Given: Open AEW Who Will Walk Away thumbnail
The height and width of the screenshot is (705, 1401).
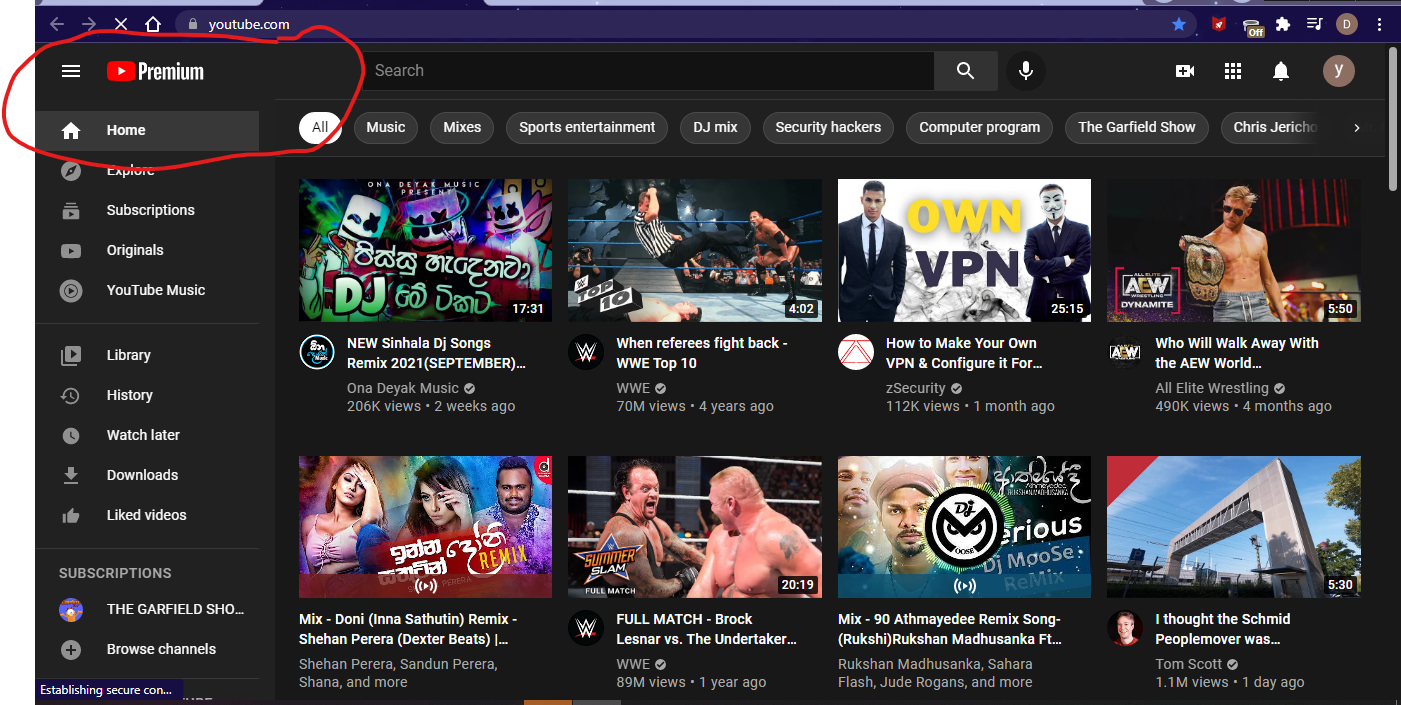Looking at the screenshot, I should [1234, 250].
